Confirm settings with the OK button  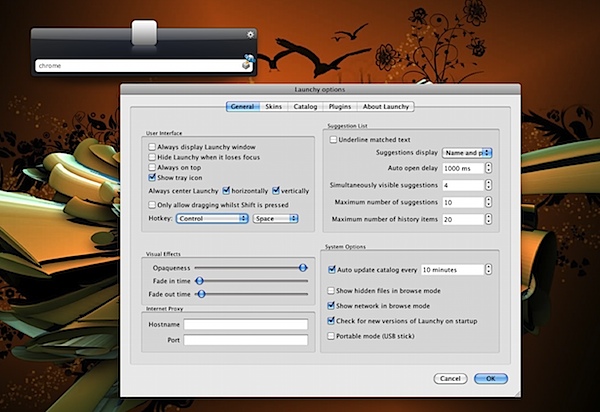[491, 378]
